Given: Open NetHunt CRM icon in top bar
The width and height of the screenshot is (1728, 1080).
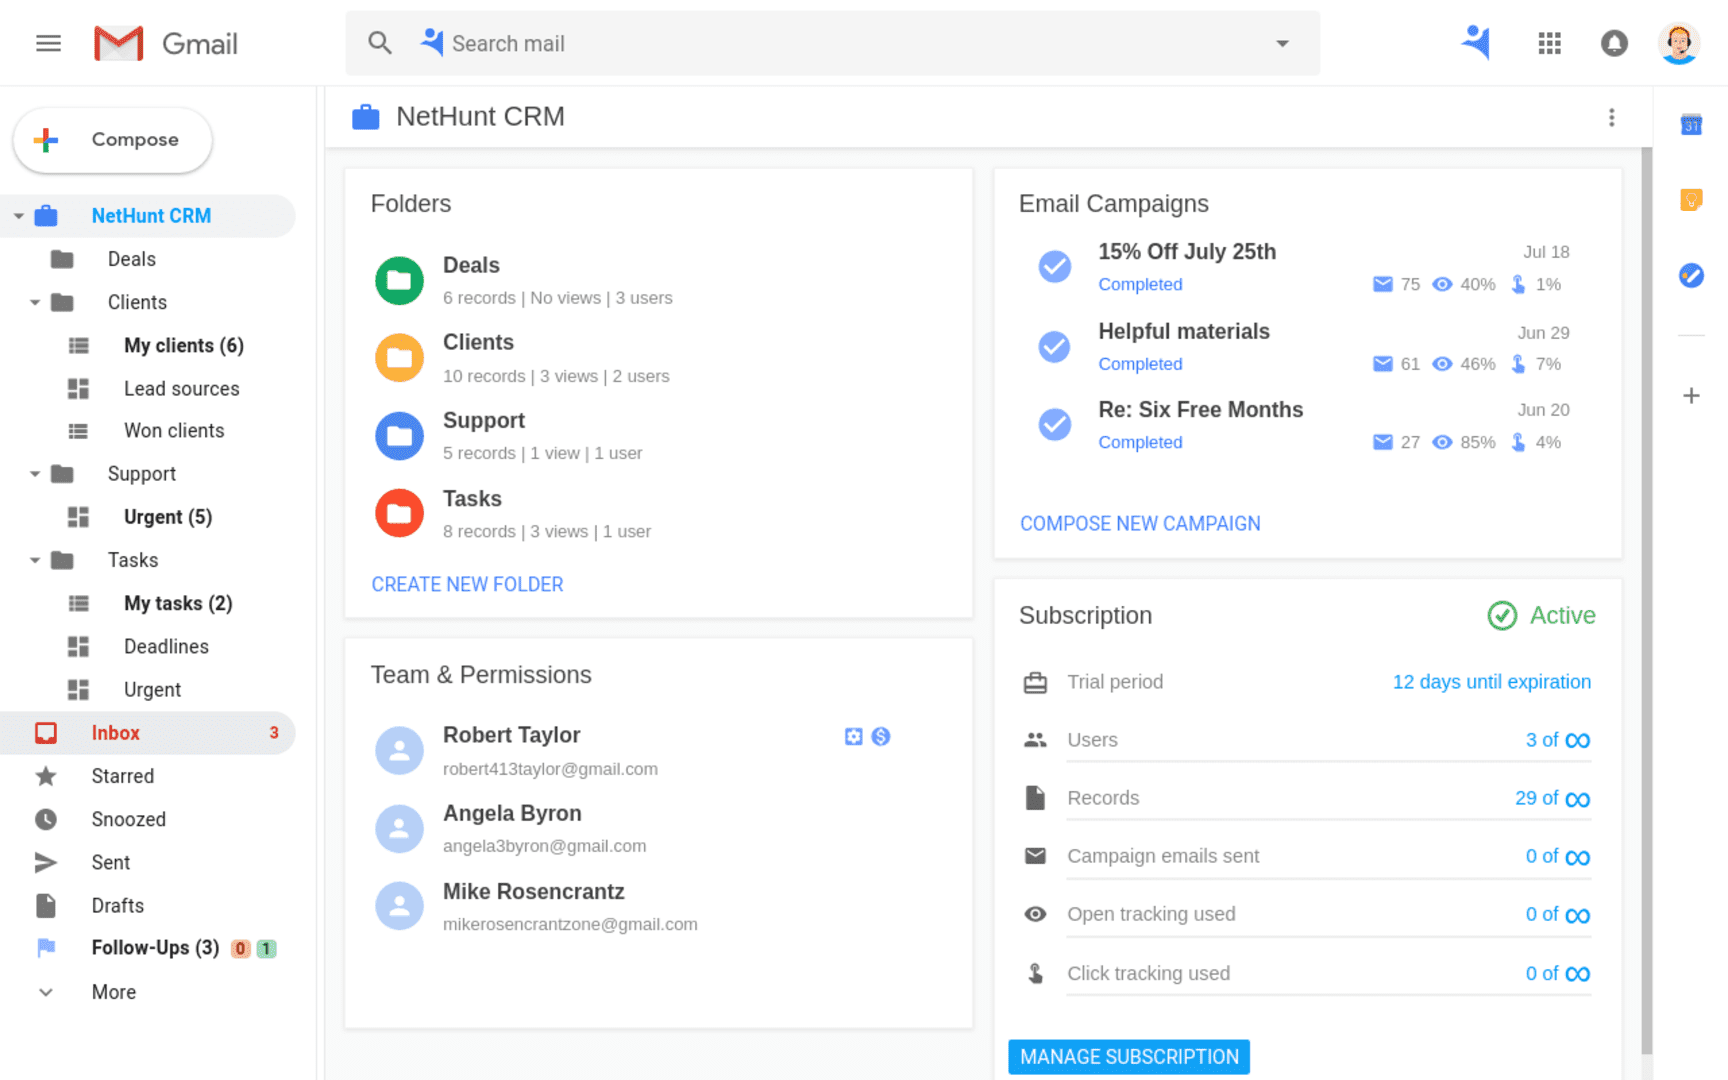Looking at the screenshot, I should (1476, 42).
